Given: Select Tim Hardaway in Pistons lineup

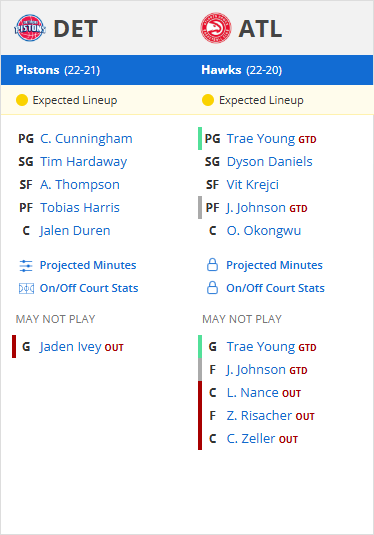Looking at the screenshot, I should coord(84,162).
